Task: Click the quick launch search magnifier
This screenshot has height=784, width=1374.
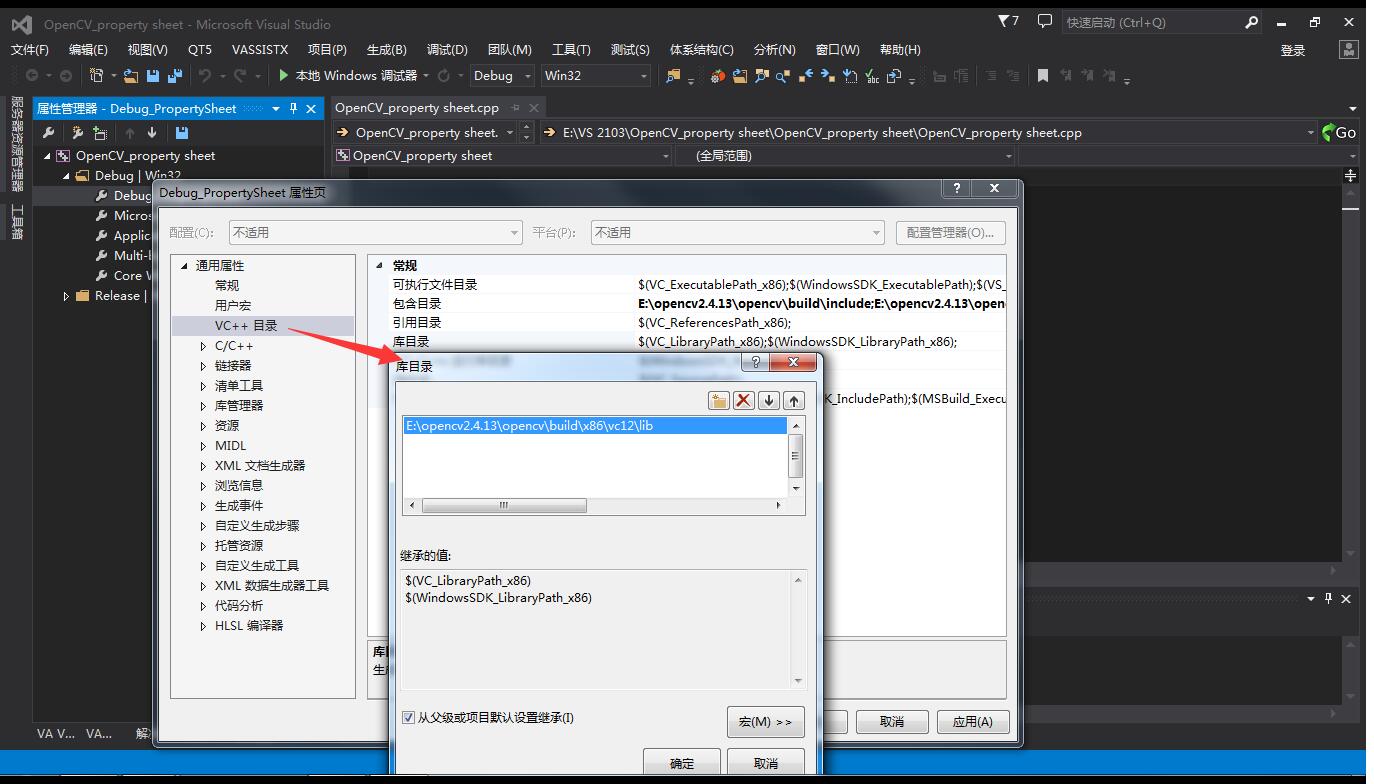Action: point(1252,22)
